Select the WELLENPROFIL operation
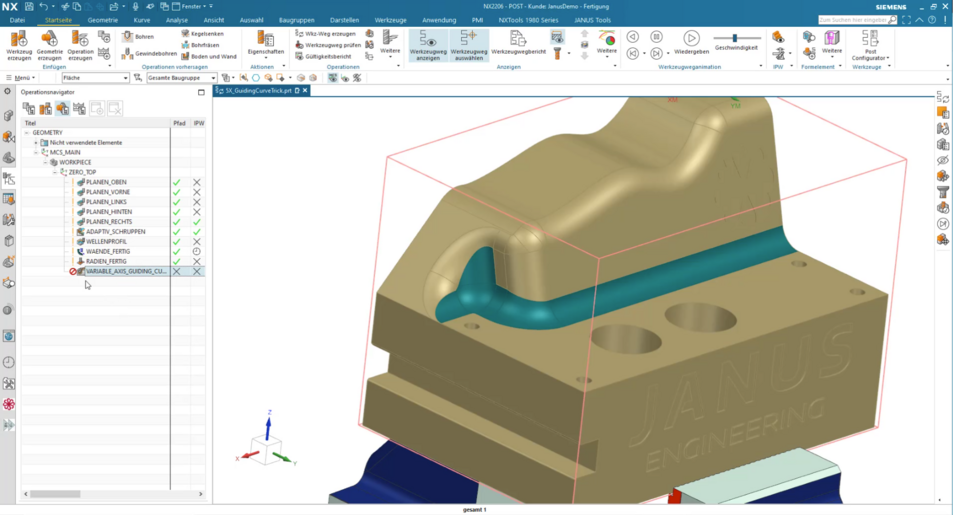Screen dimensions: 953x515 [x=106, y=241]
